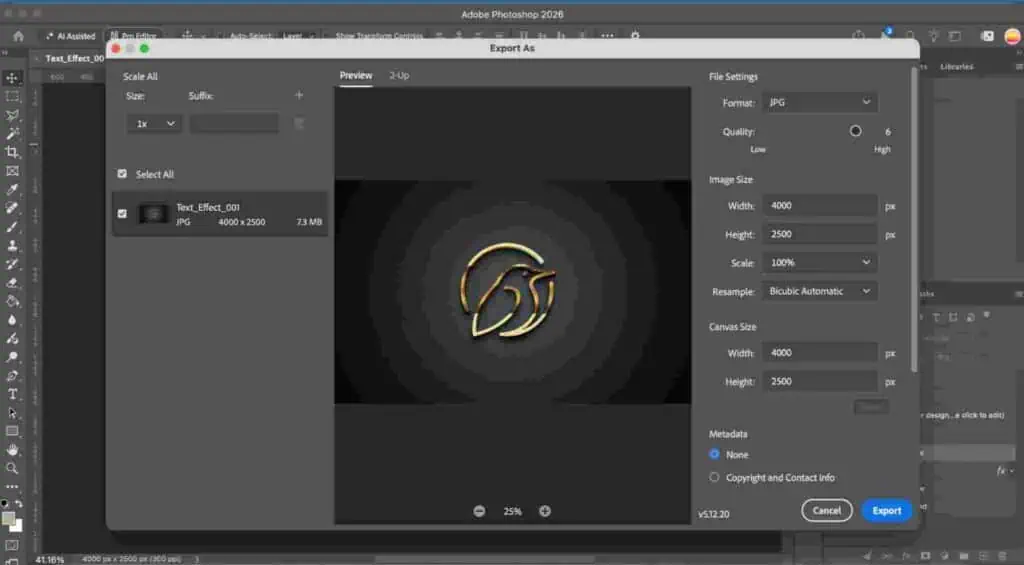Add a new scale size with plus
This screenshot has height=565, width=1024.
click(299, 95)
